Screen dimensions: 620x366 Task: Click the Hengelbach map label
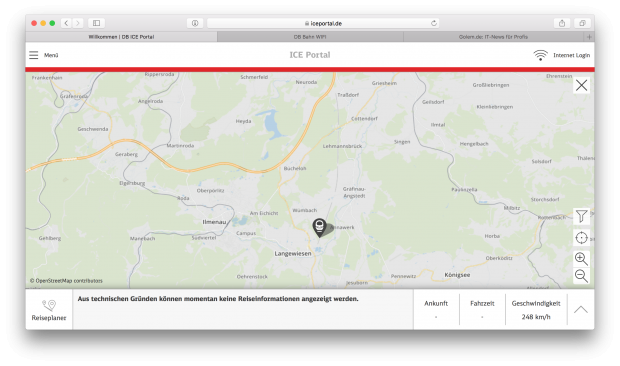click(474, 143)
